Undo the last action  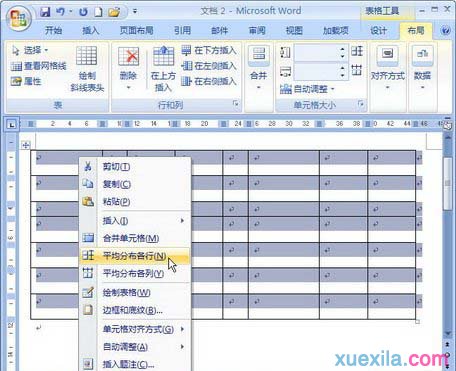[x=60, y=12]
